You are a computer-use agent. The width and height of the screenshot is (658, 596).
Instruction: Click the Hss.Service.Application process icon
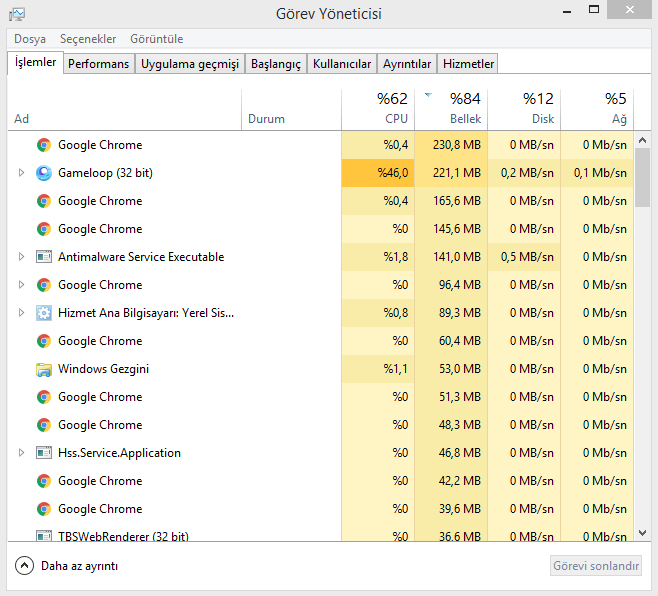(44, 453)
